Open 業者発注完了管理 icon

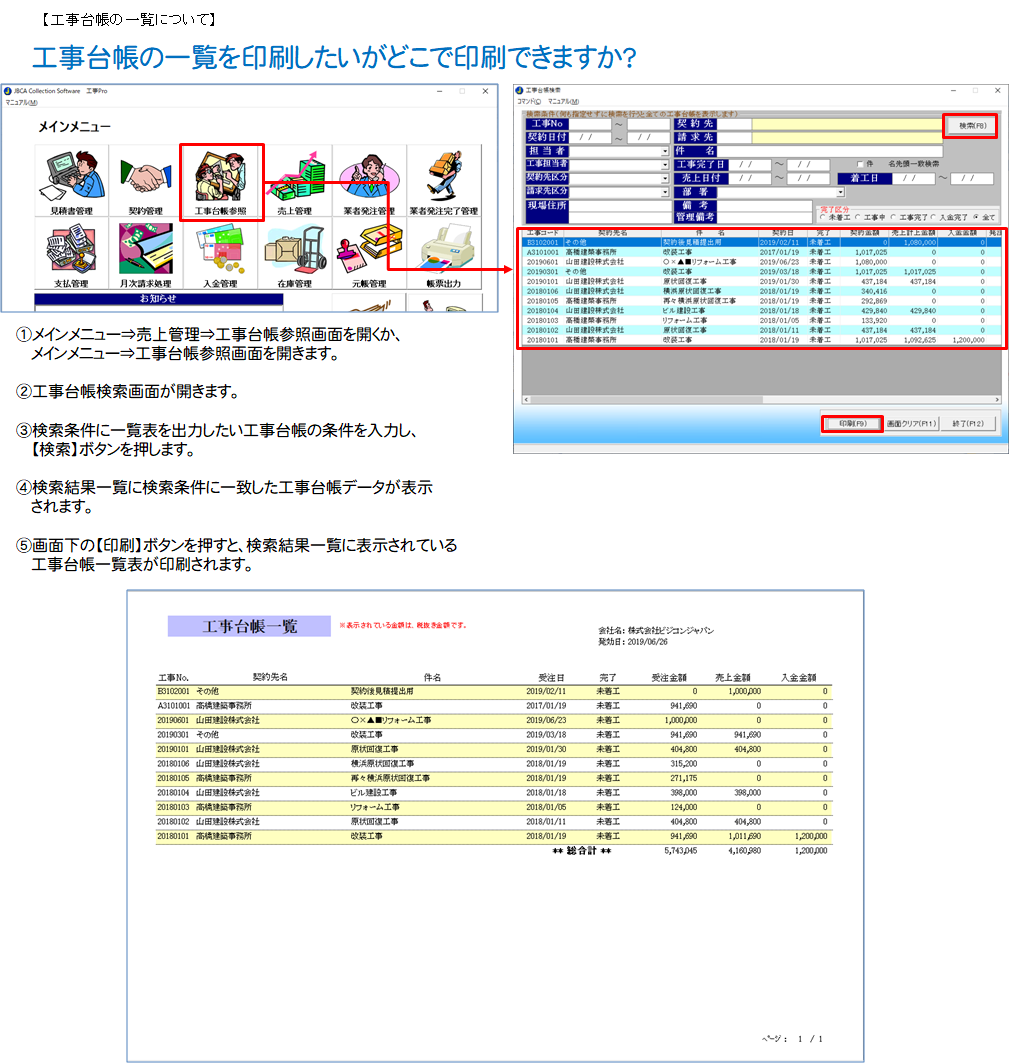click(444, 180)
